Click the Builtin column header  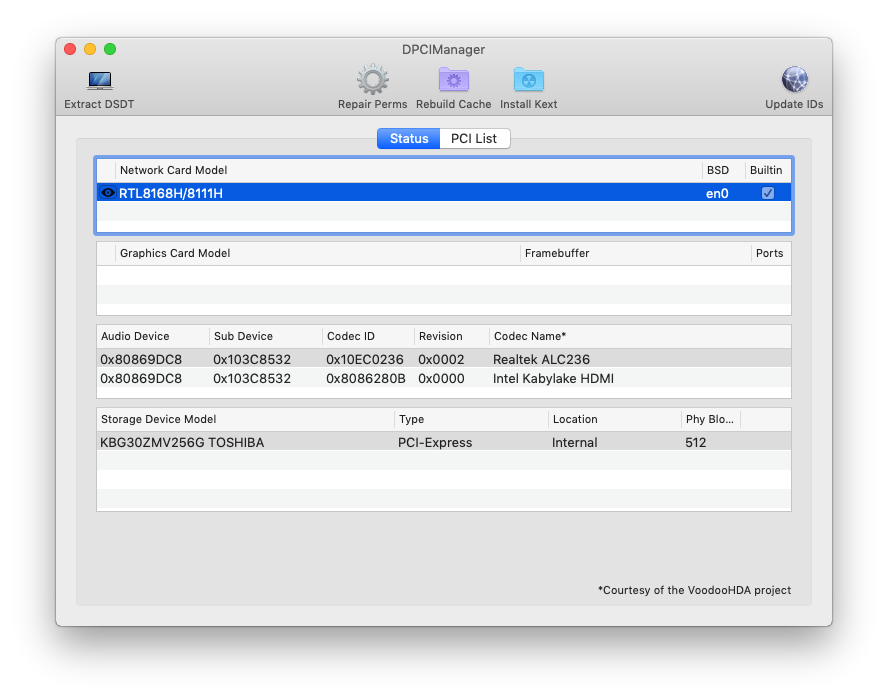[766, 170]
